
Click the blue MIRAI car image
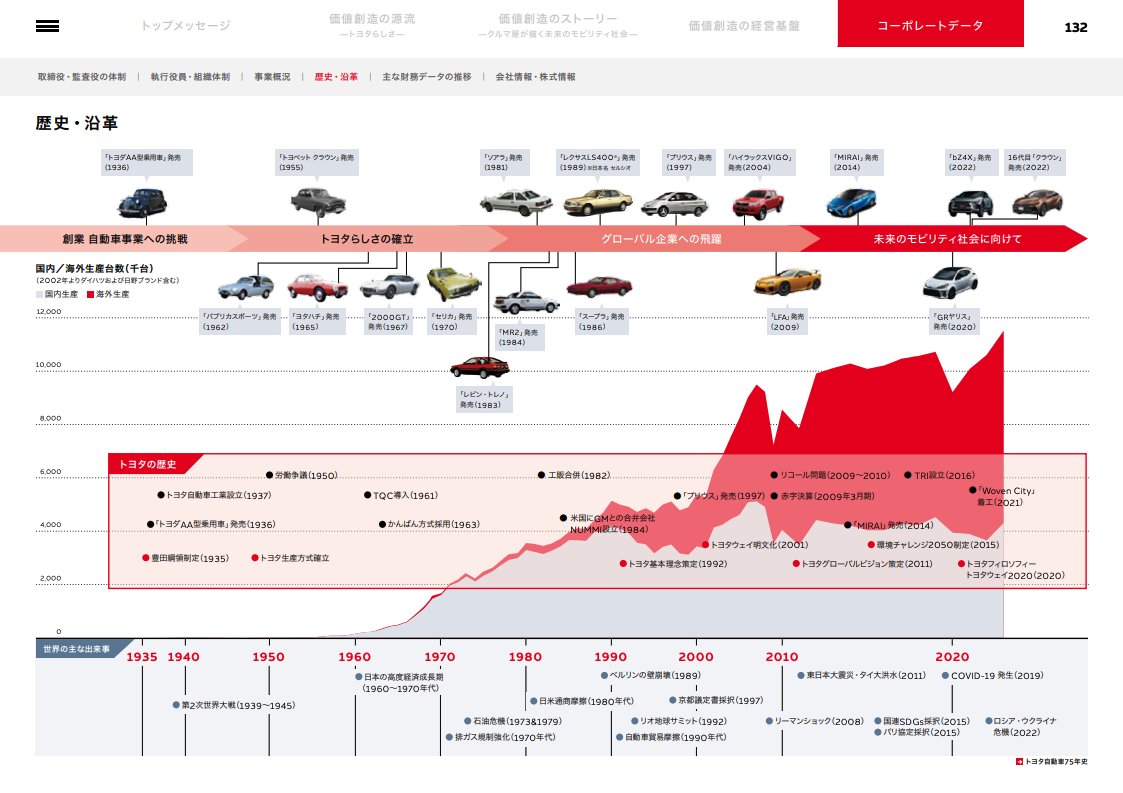point(850,203)
